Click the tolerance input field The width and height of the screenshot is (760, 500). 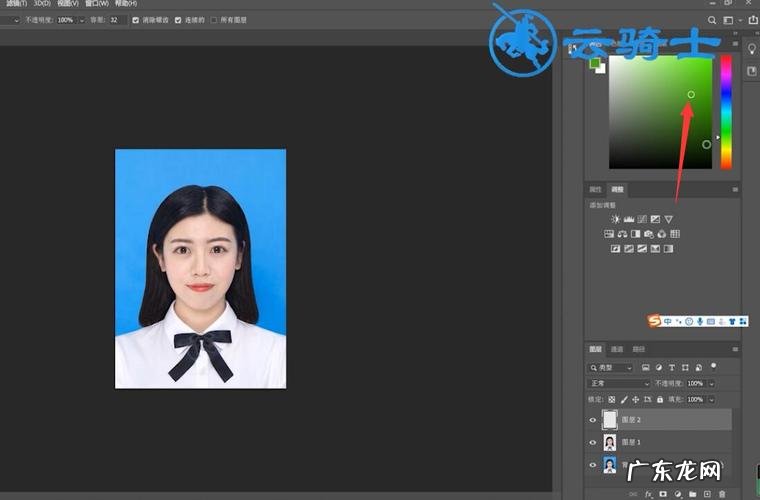click(117, 20)
